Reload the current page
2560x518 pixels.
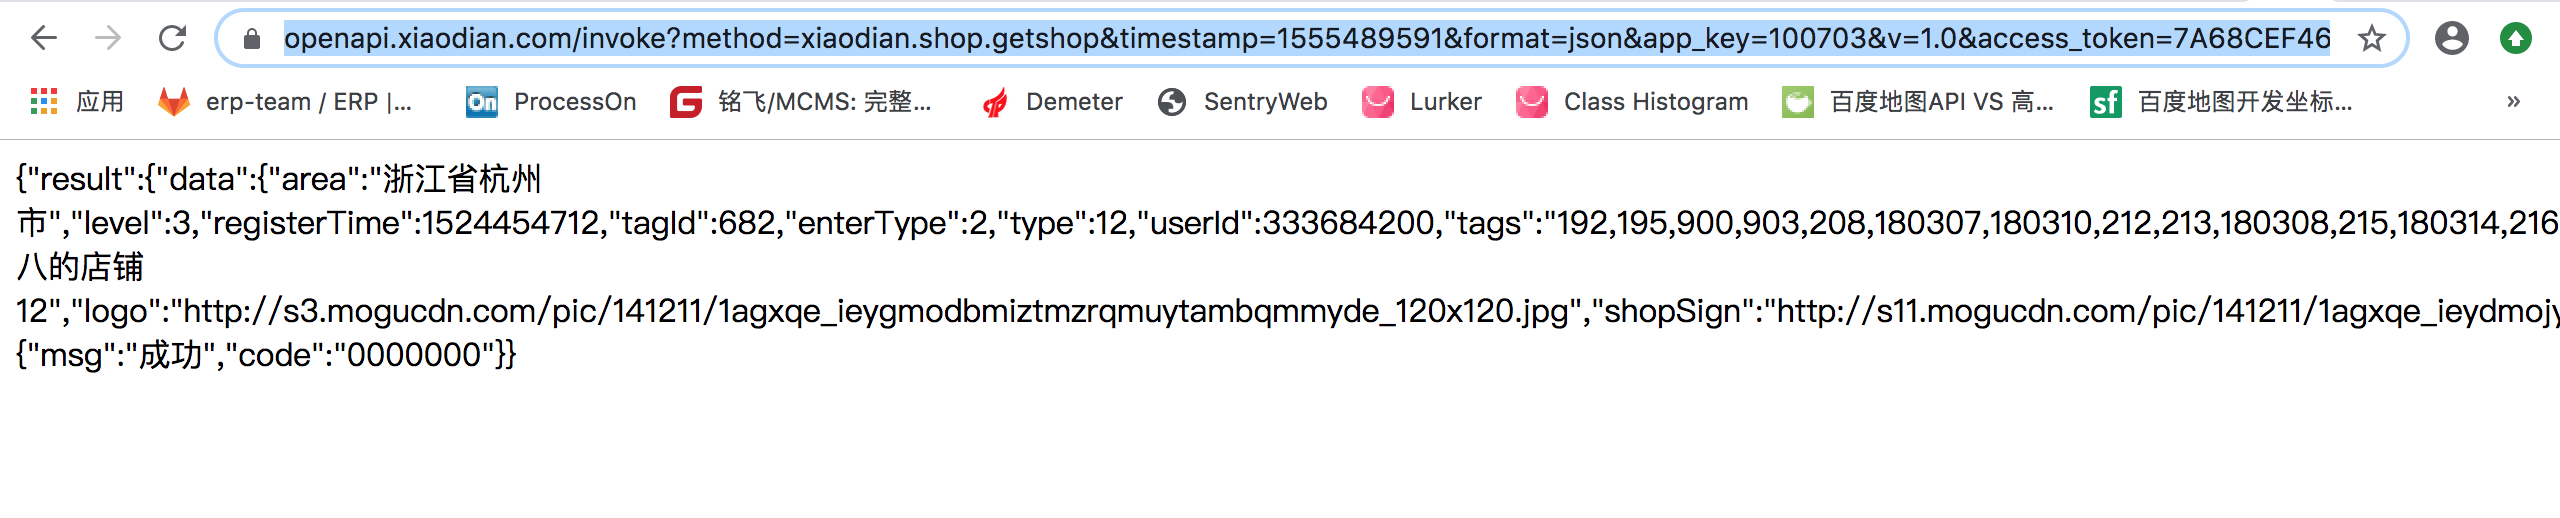(x=172, y=38)
